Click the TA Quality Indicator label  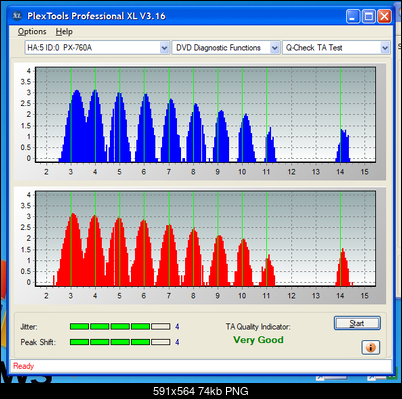point(258,327)
